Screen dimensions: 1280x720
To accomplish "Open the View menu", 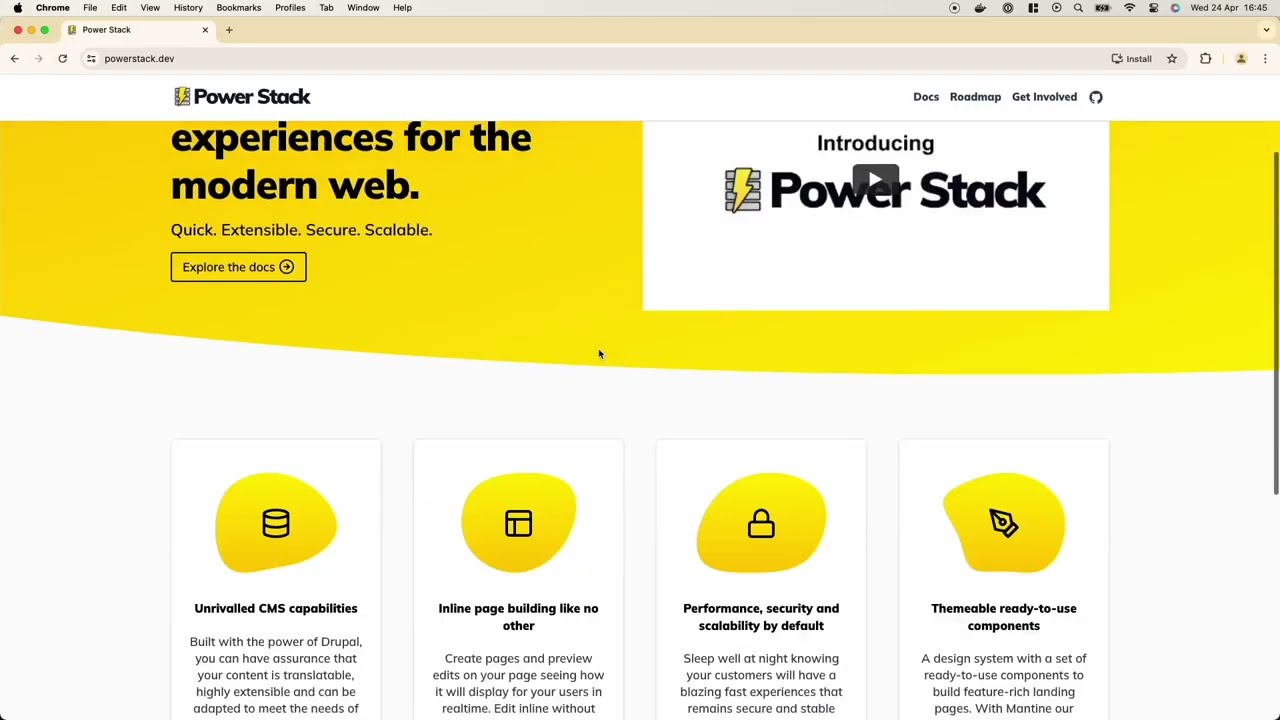I will tap(150, 8).
